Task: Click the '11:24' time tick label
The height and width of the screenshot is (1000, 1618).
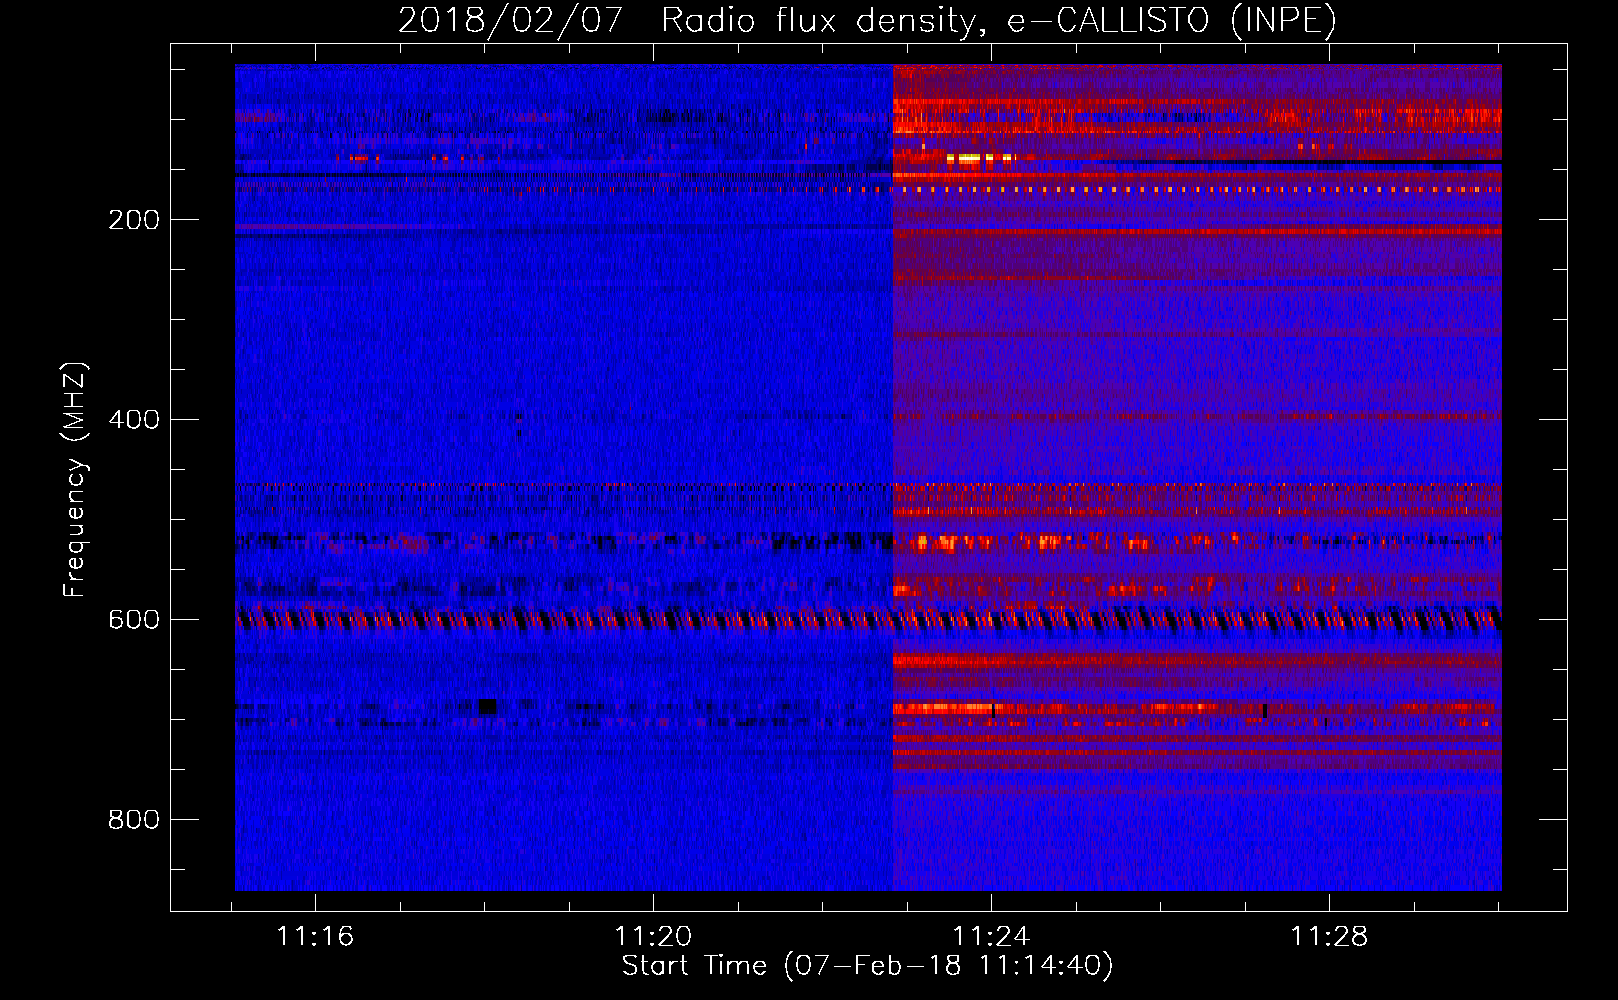Action: tap(991, 937)
